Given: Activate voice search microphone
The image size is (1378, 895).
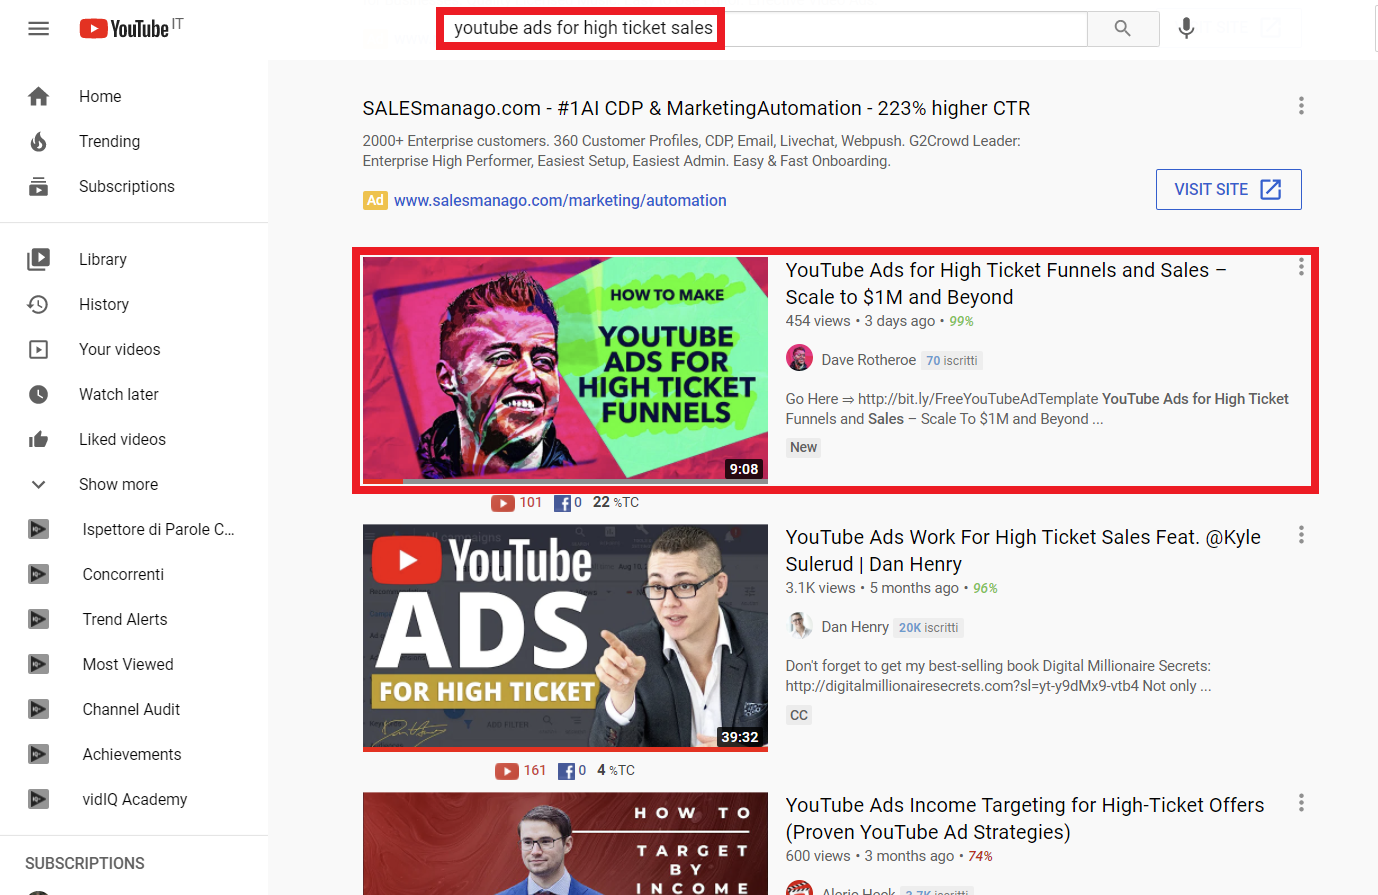Looking at the screenshot, I should click(1186, 29).
